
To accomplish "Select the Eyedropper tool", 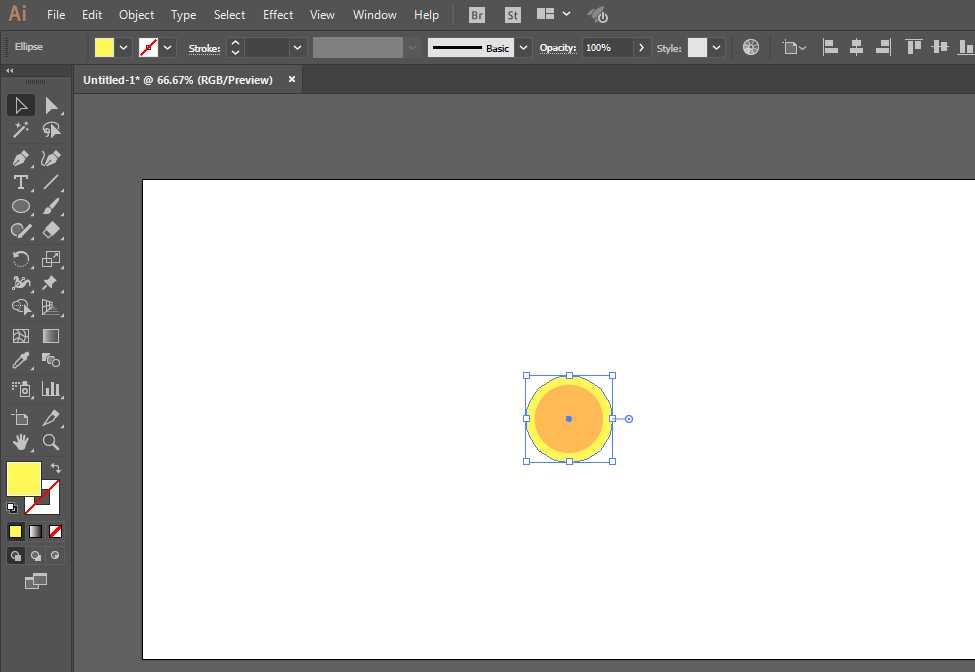I will pos(20,361).
